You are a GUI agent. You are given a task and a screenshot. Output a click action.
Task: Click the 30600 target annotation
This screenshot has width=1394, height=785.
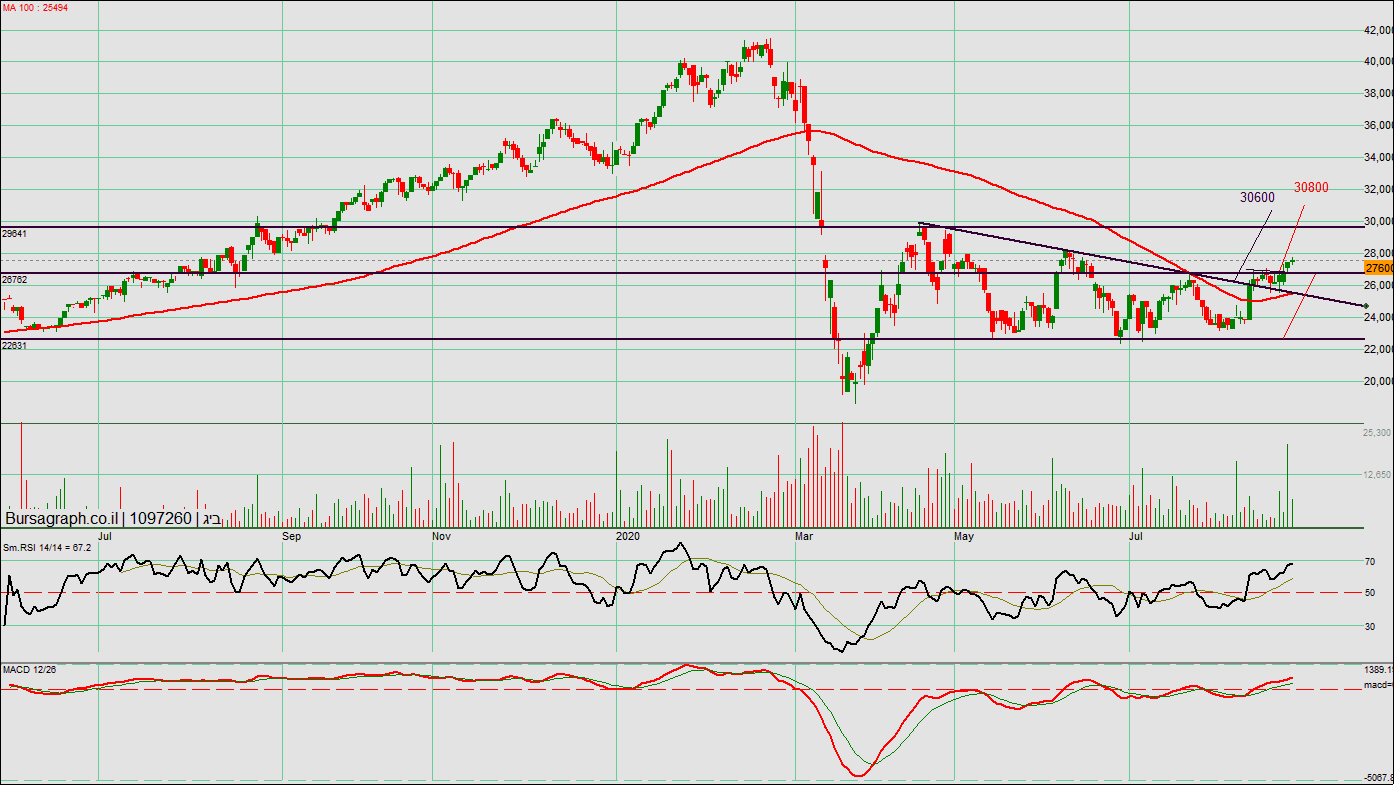(1257, 198)
